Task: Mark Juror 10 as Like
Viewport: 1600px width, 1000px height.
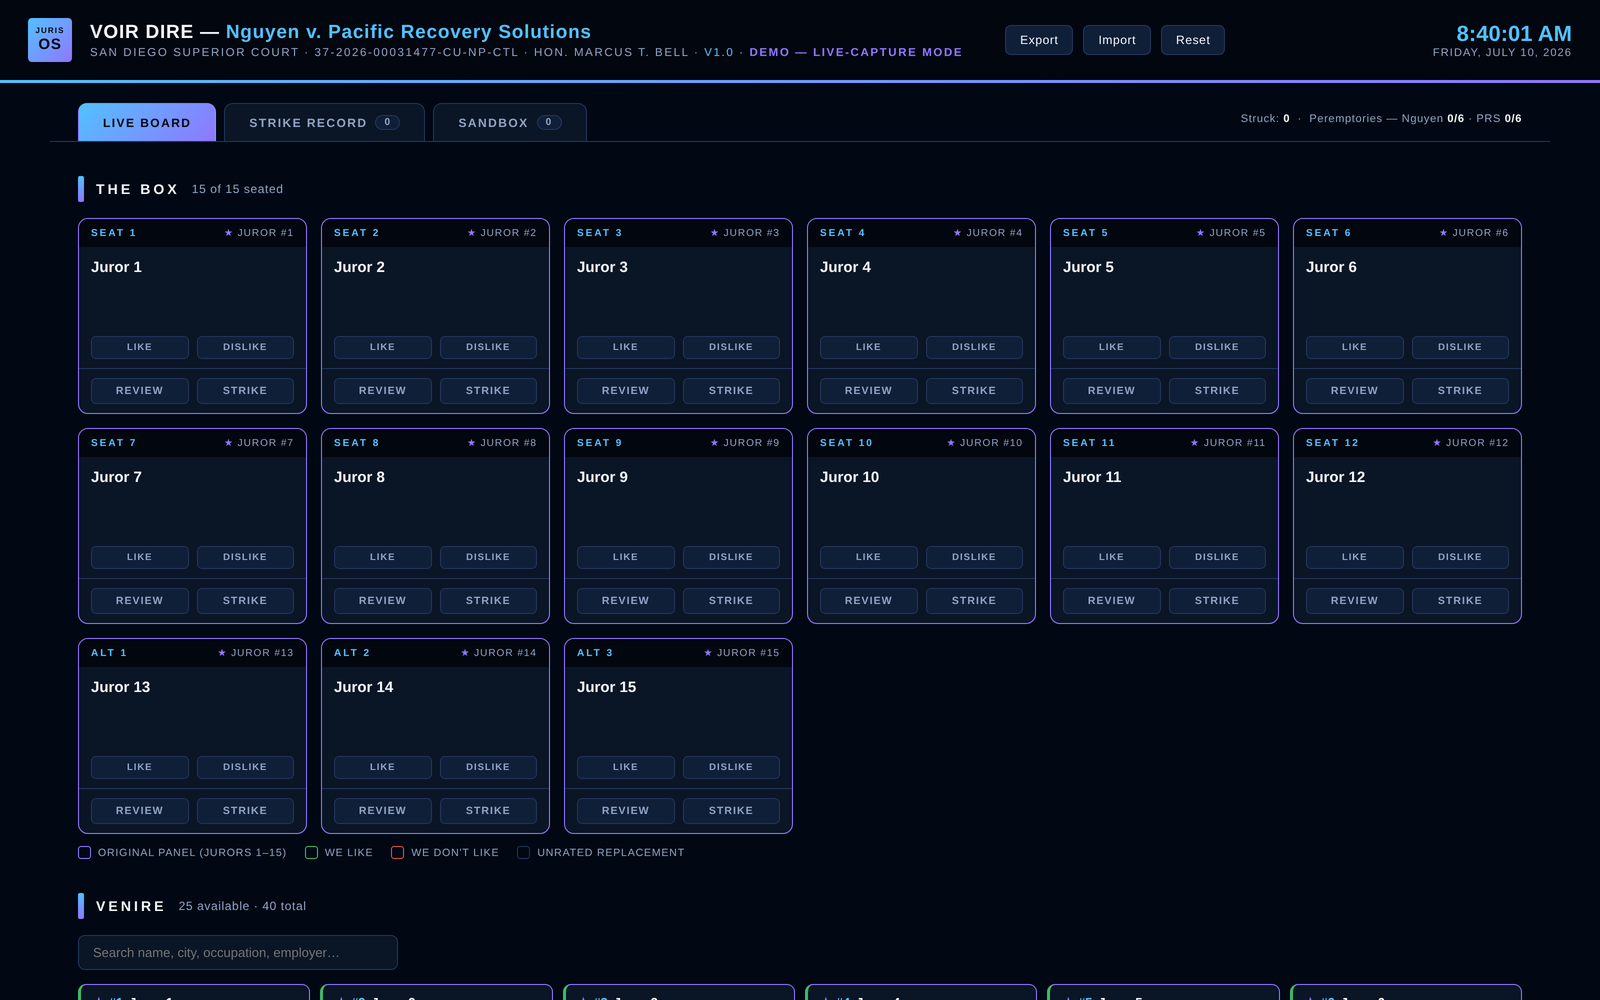Action: 869,557
